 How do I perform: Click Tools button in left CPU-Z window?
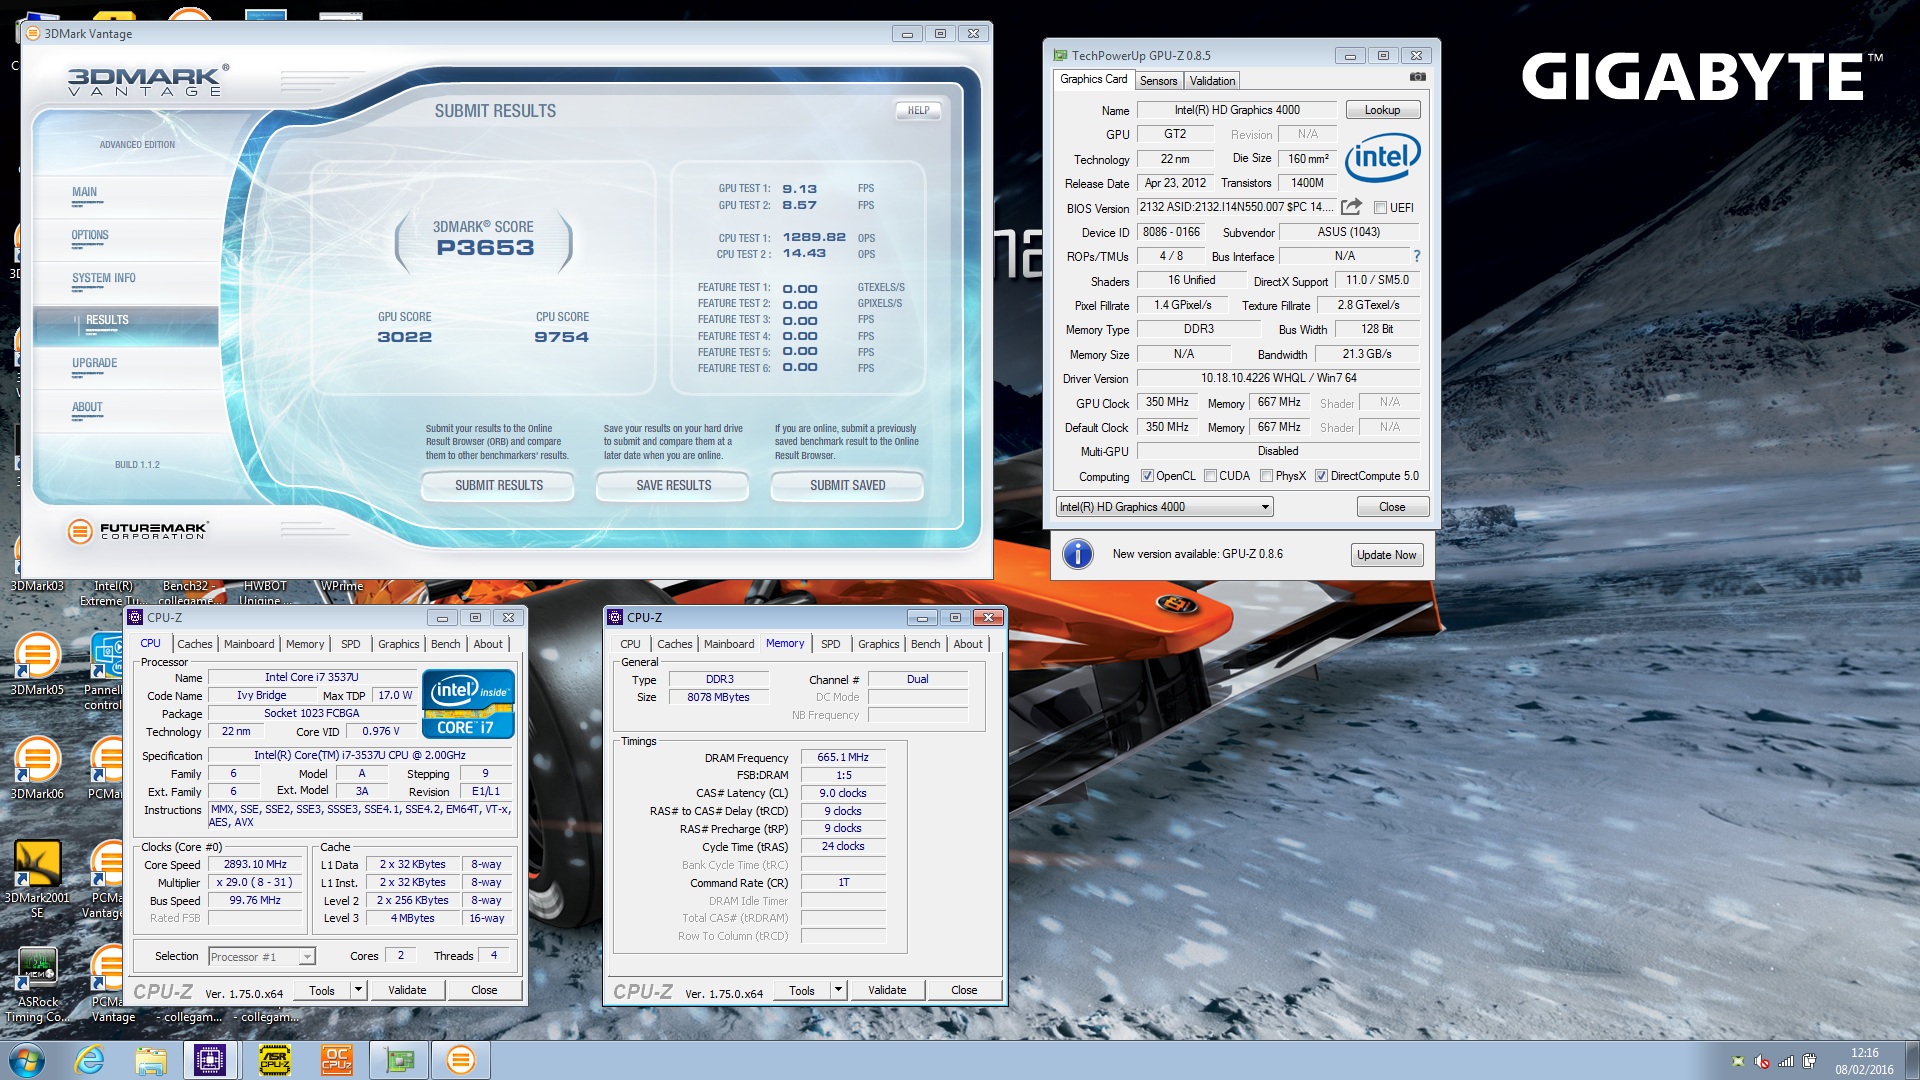click(322, 990)
